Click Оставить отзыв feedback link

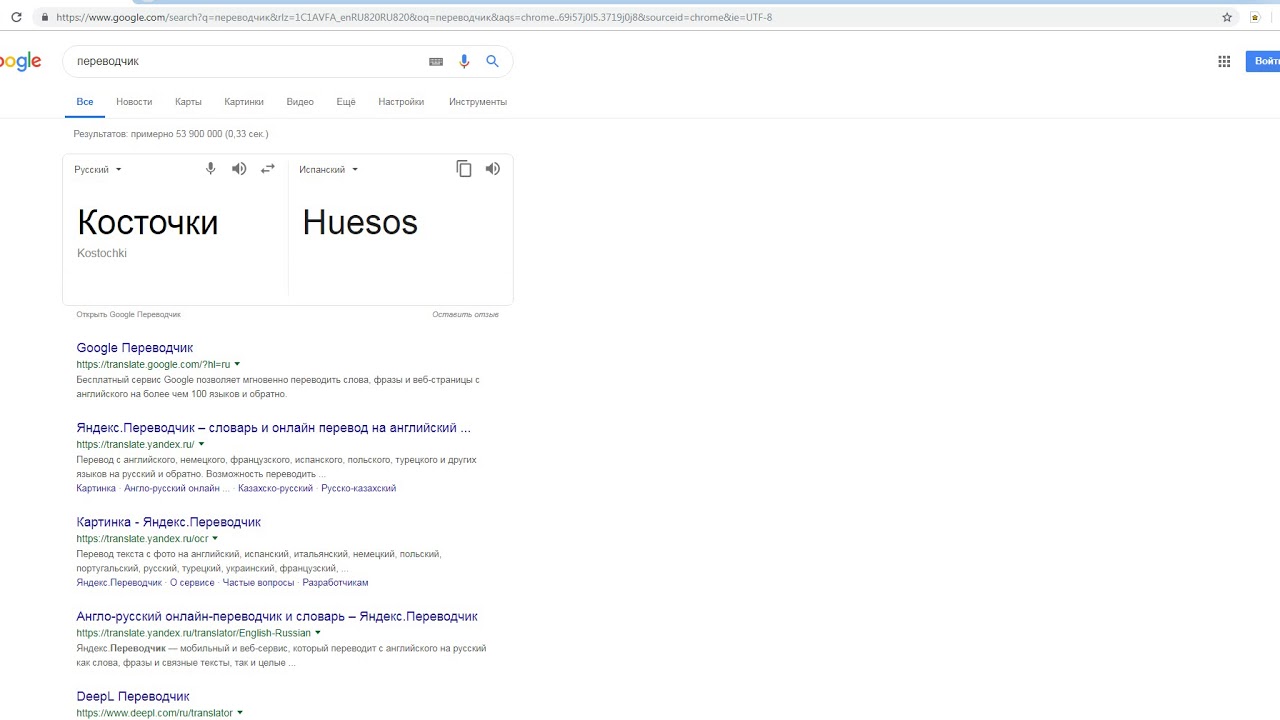(x=465, y=314)
